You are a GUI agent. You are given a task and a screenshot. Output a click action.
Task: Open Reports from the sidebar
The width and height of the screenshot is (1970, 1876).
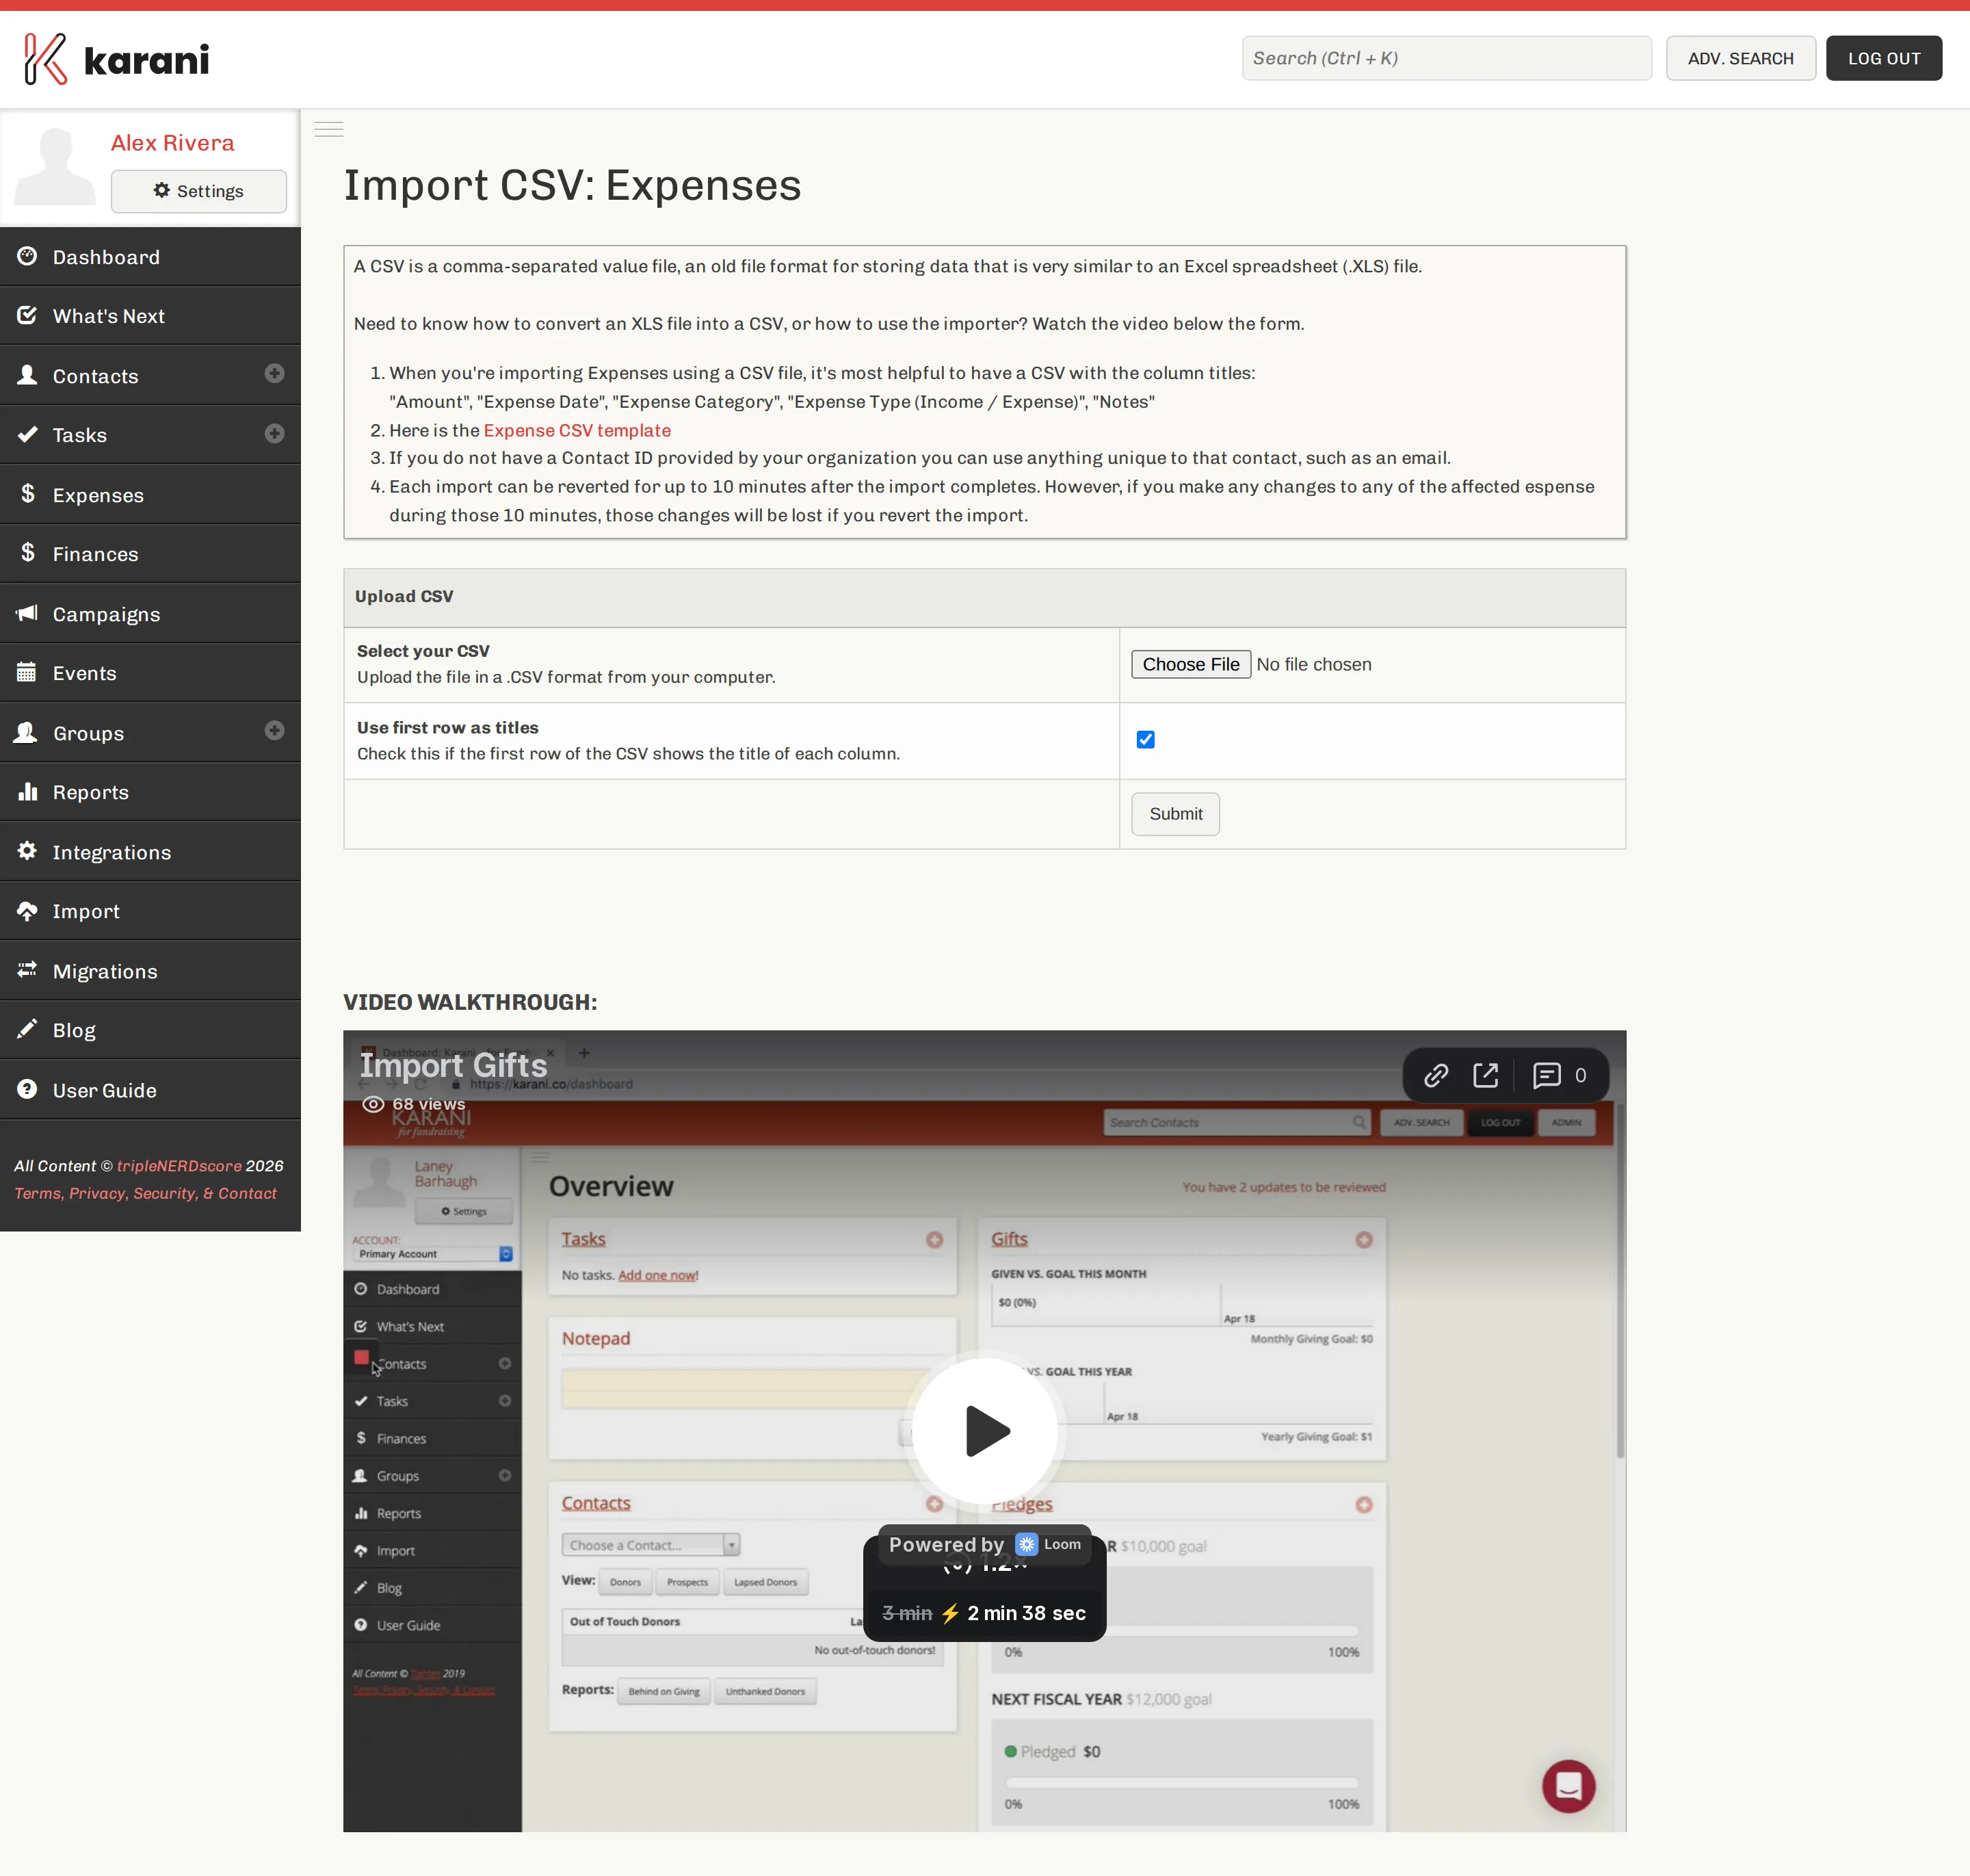coord(150,792)
